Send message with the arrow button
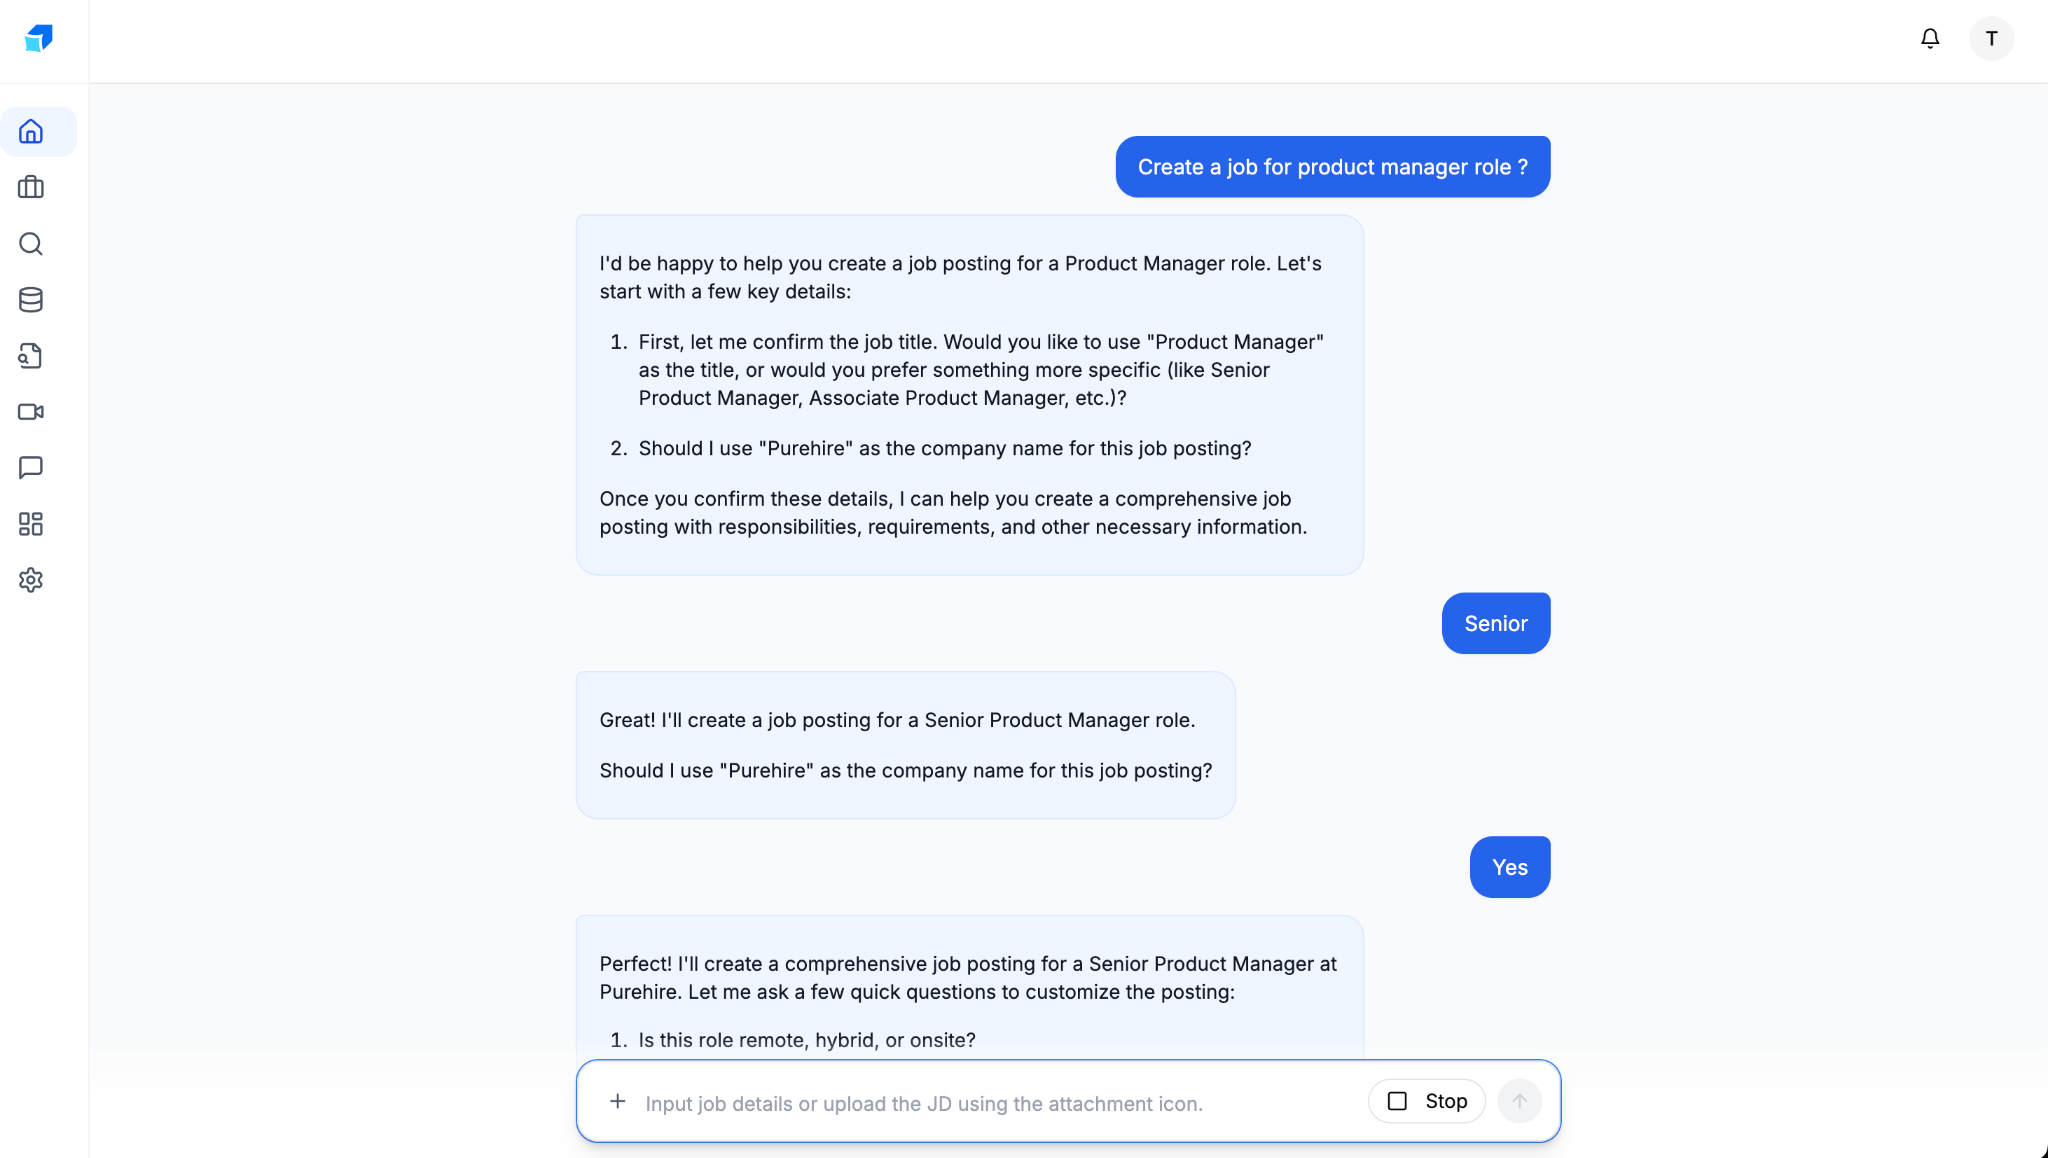2048x1158 pixels. pos(1518,1101)
